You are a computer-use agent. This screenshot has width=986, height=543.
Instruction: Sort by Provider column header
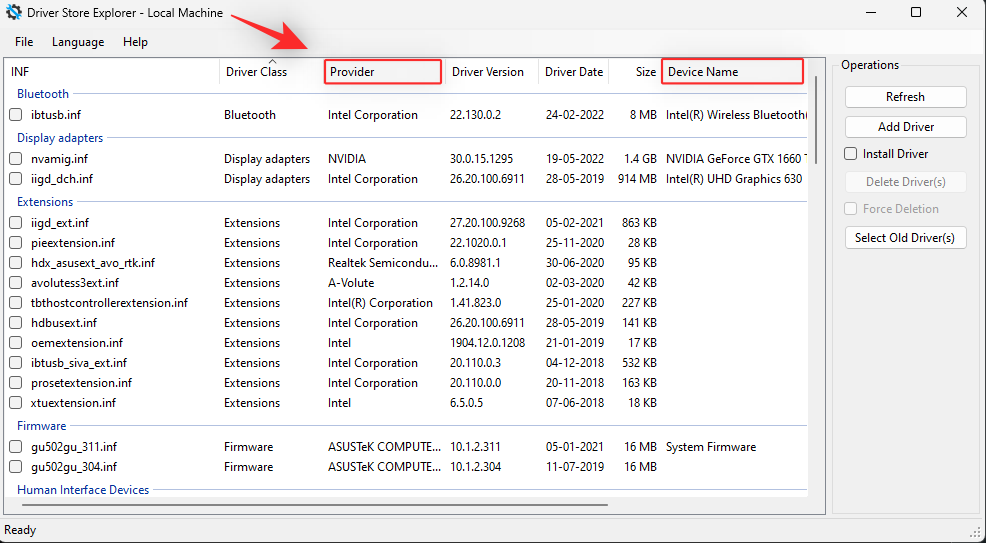coord(382,72)
